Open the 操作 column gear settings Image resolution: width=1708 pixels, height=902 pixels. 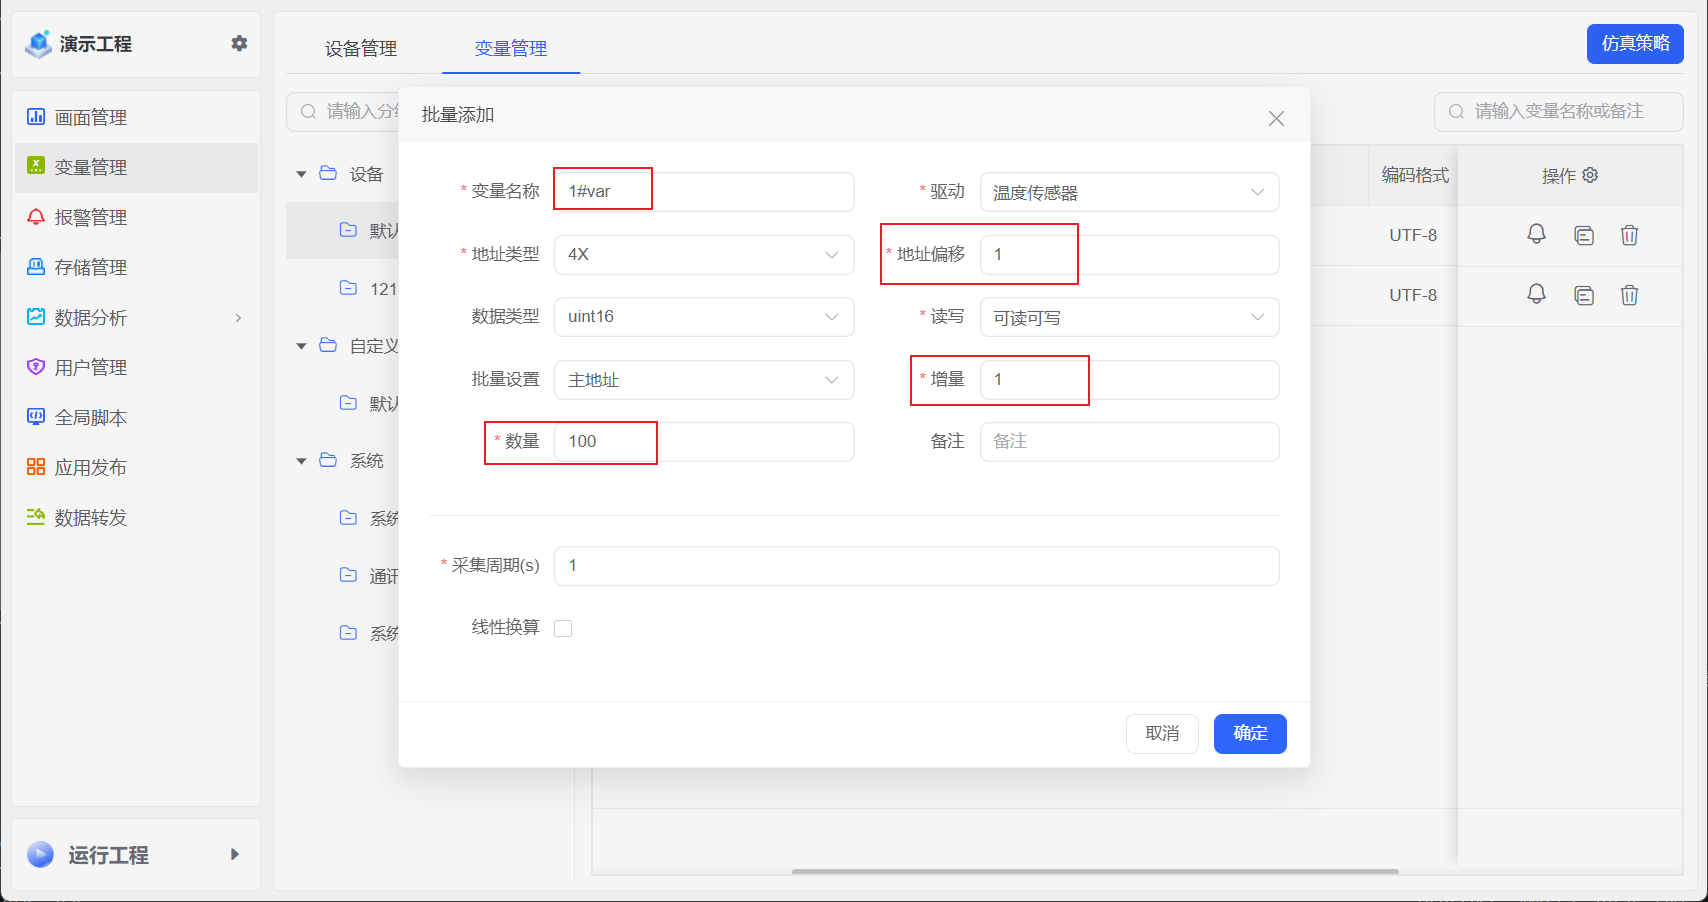coord(1590,175)
